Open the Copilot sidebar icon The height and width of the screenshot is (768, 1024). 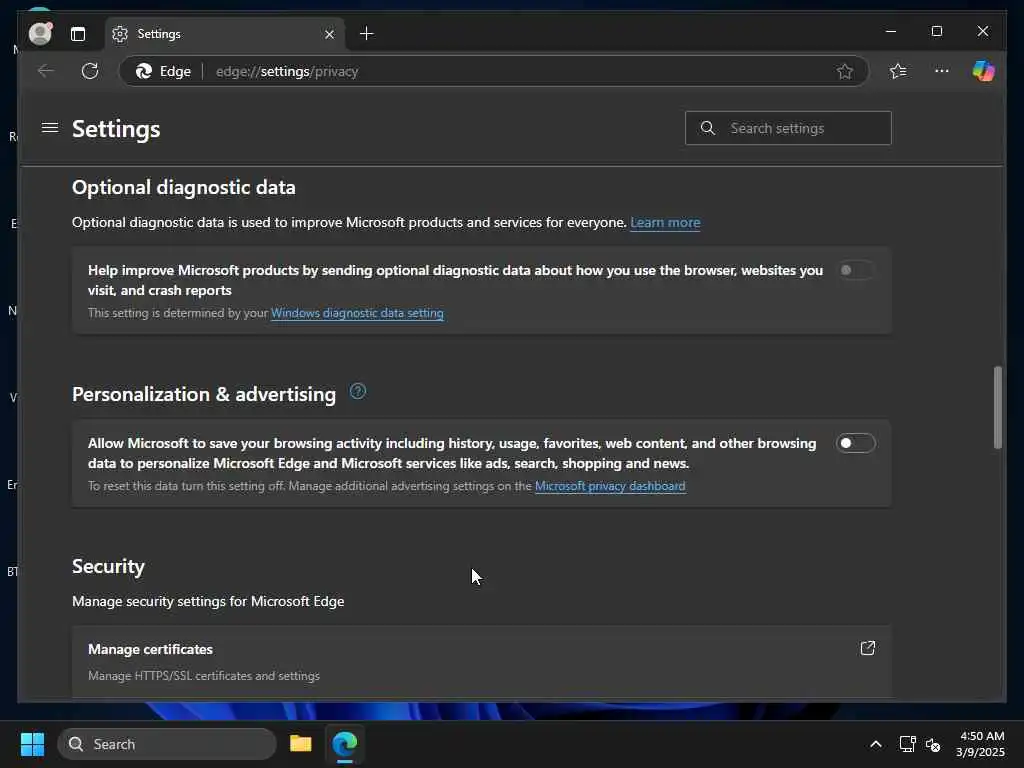coord(983,71)
